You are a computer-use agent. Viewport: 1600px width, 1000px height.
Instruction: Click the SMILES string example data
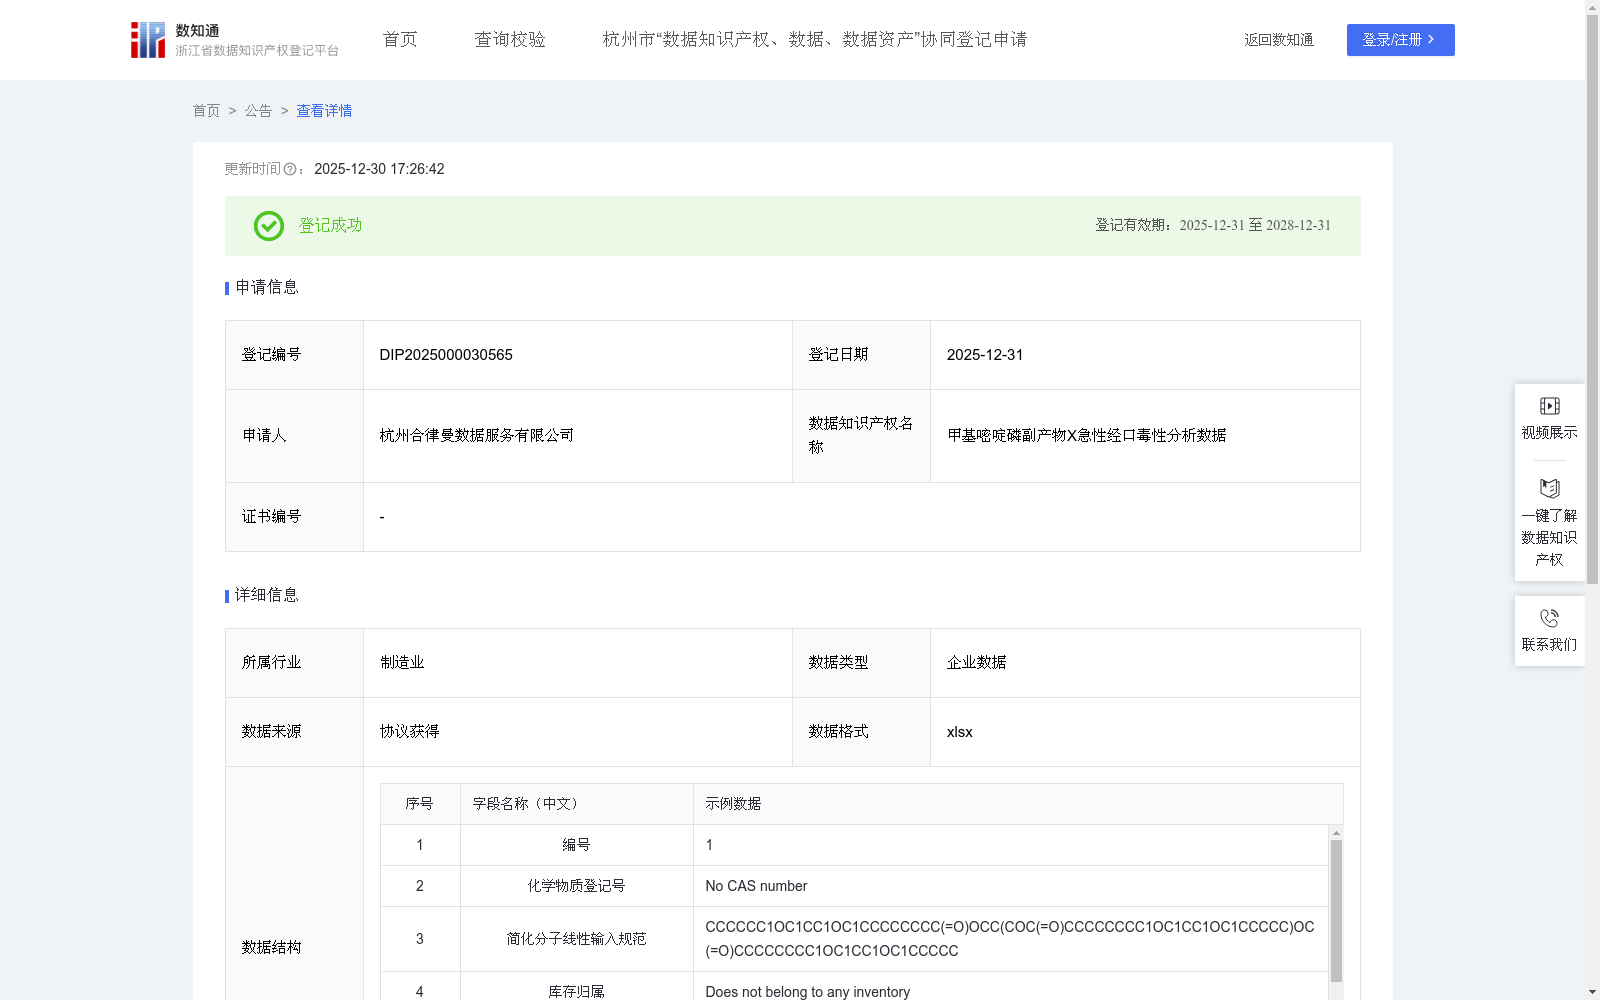pos(1010,939)
